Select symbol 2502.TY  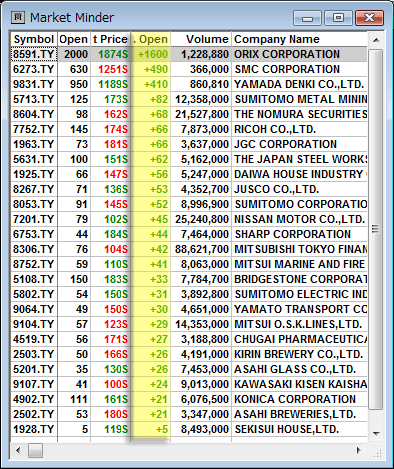34,414
